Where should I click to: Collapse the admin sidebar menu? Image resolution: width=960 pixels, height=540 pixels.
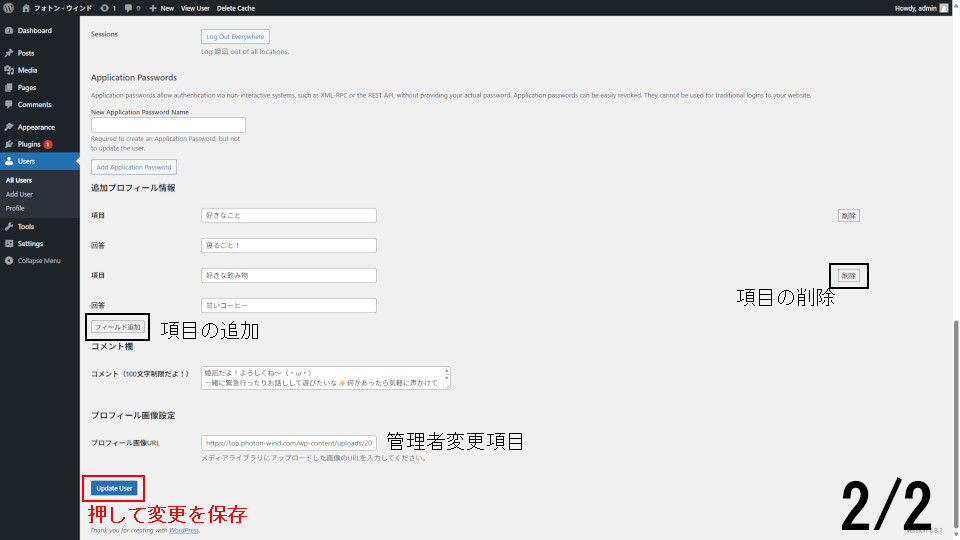(x=38, y=260)
